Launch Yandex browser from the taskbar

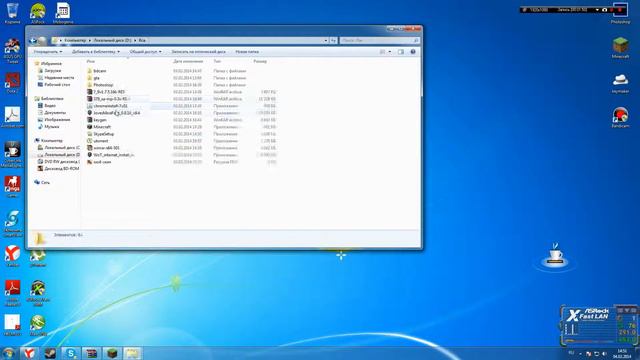point(29,353)
